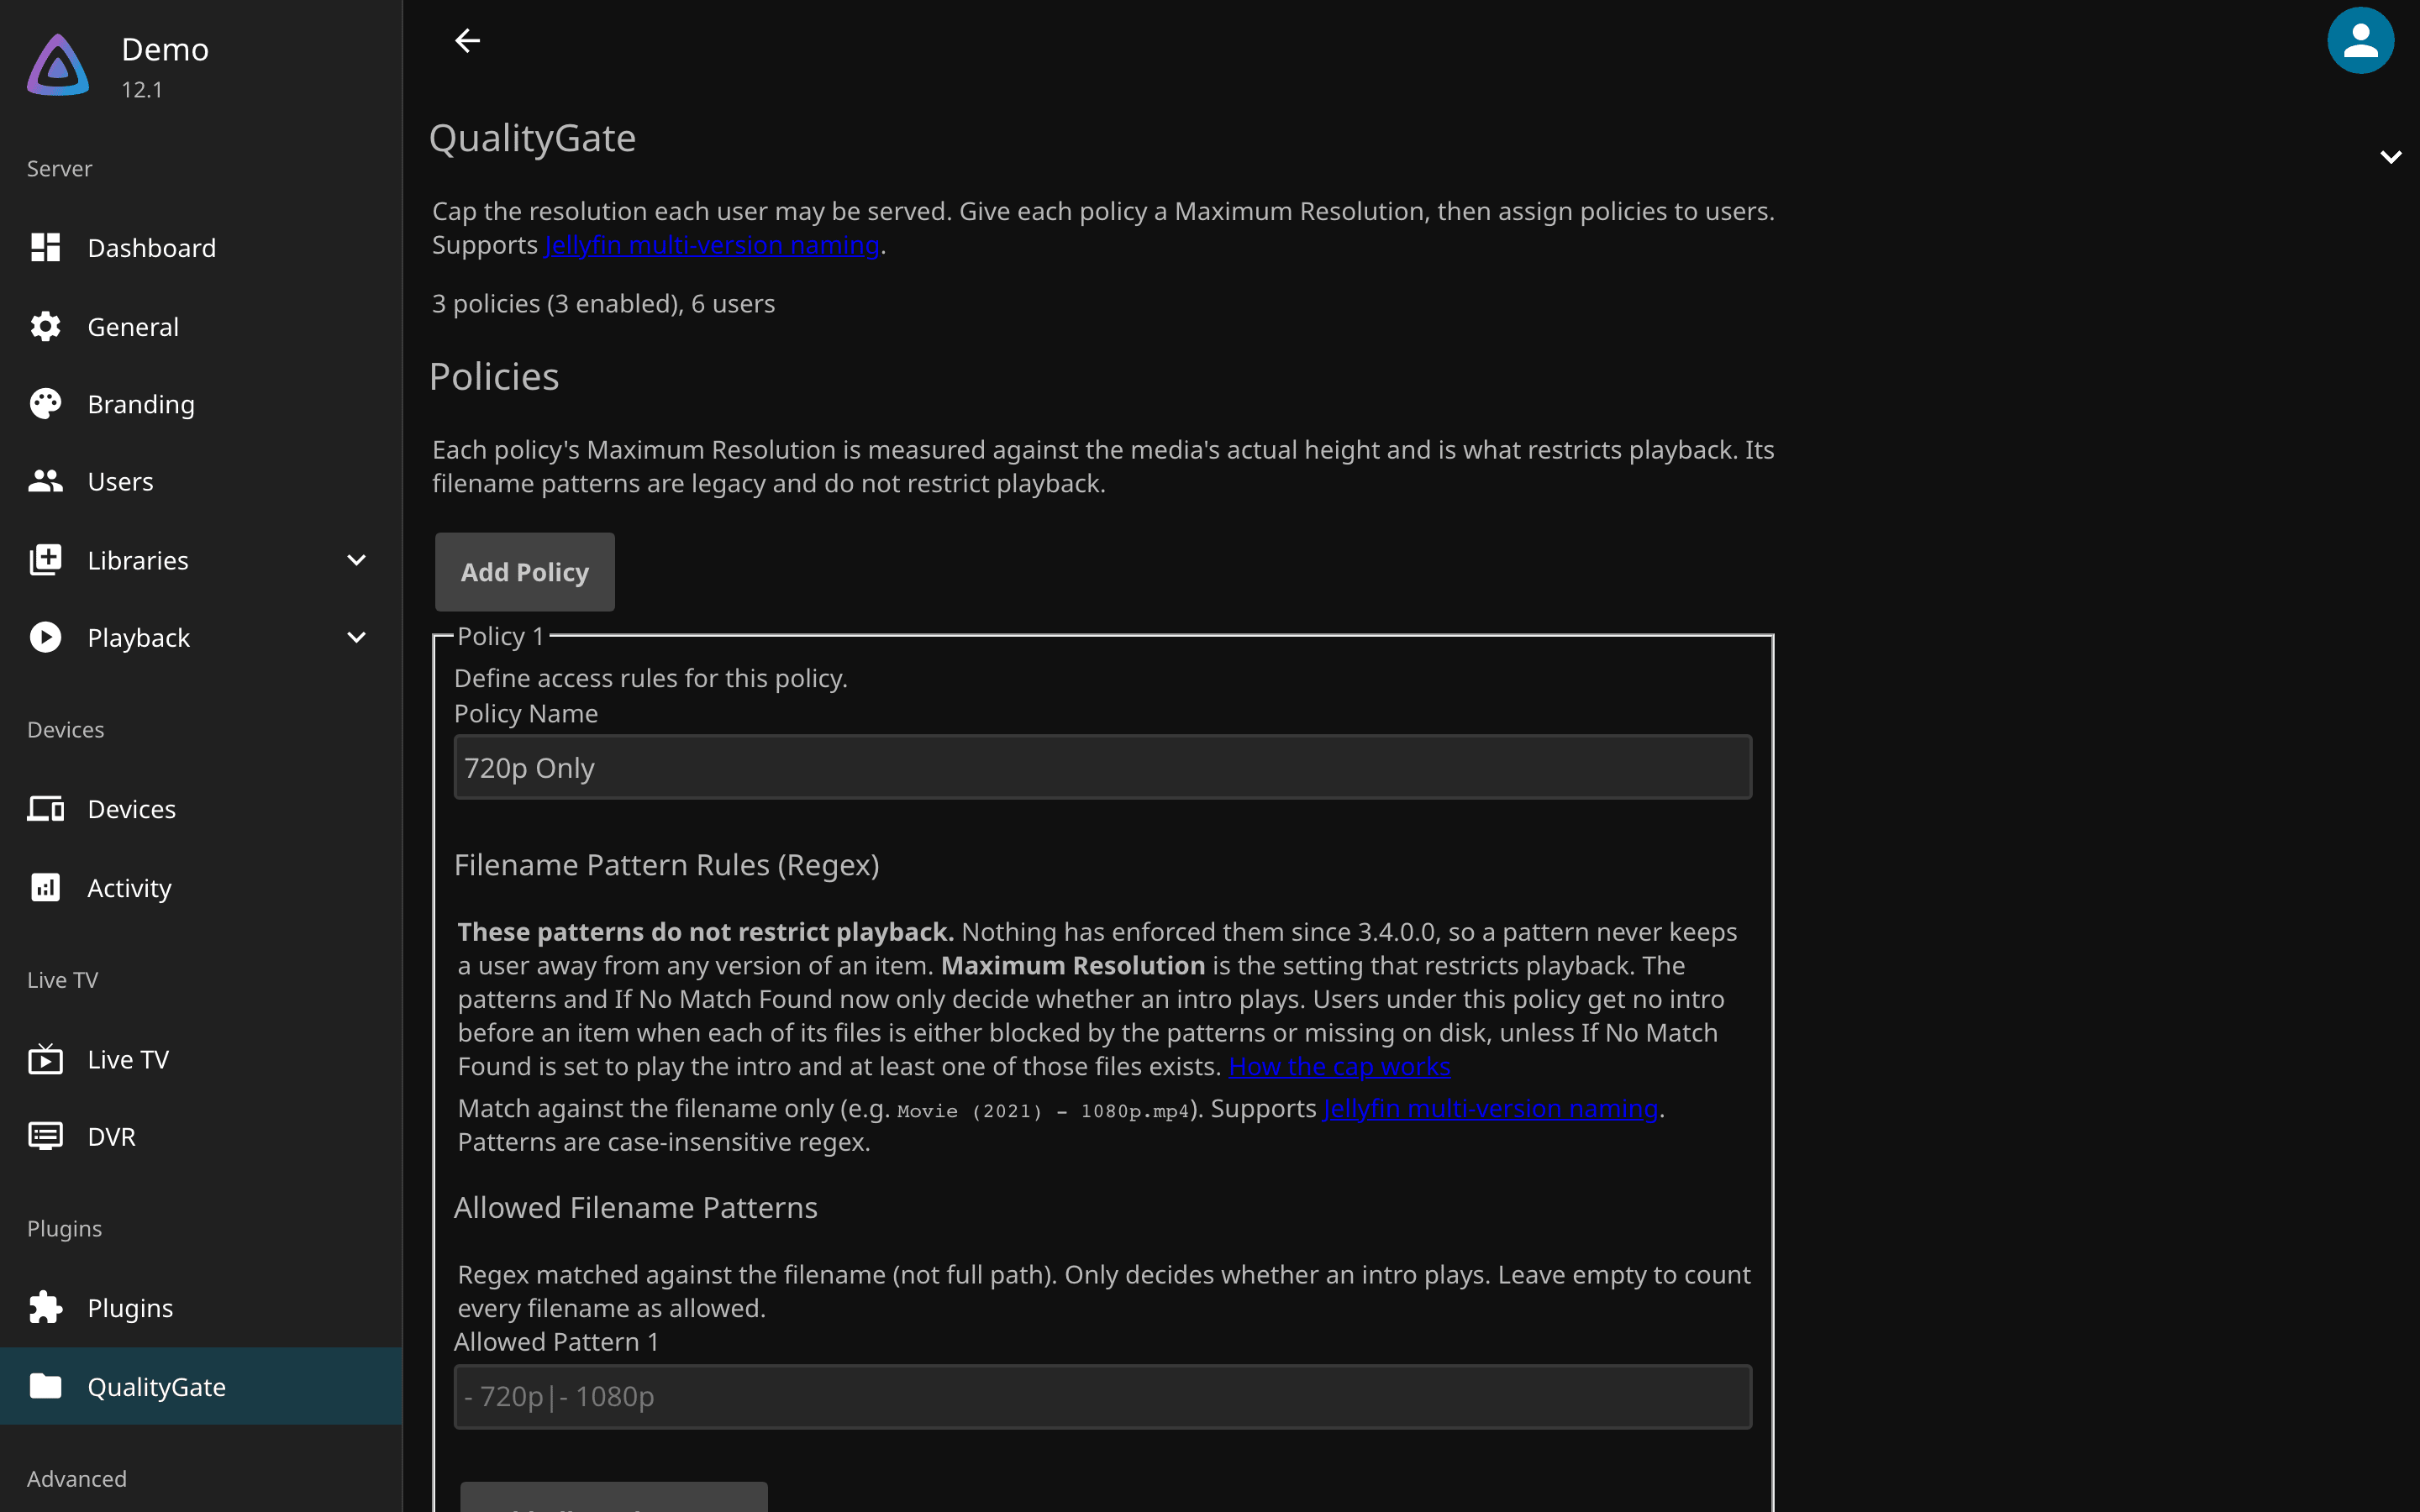
Task: Click the Add Policy button
Action: (524, 572)
